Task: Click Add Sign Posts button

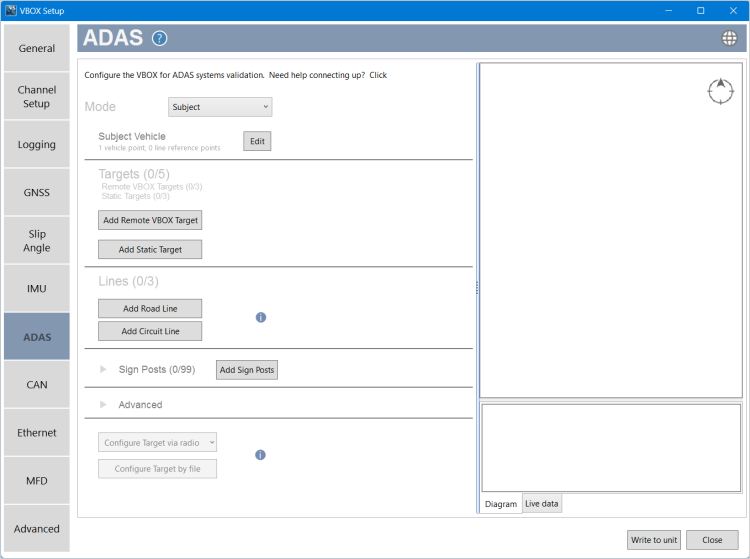Action: (x=247, y=370)
